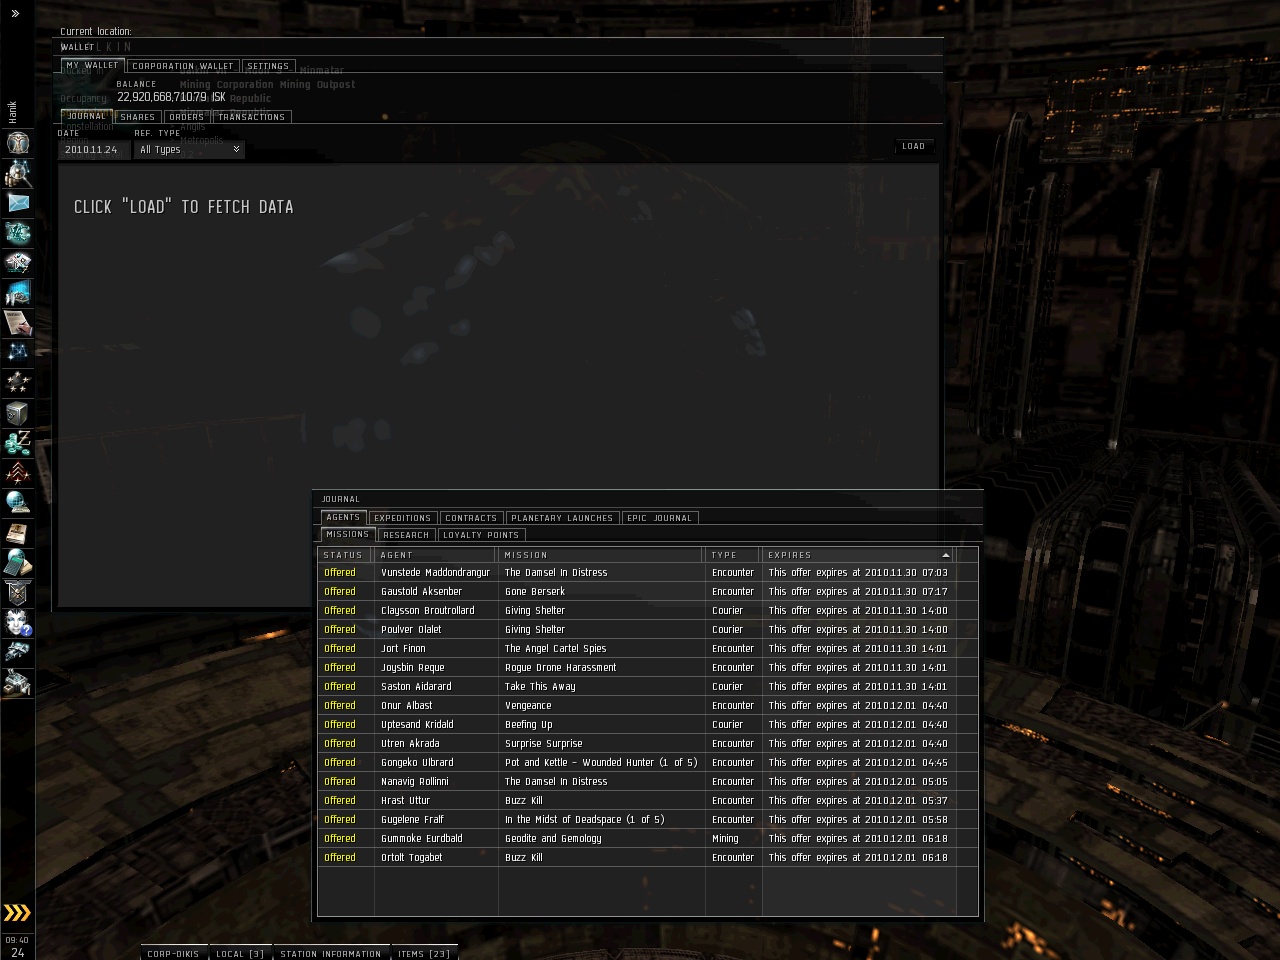Open the Ref. Type All Types dropdown
1280x960 pixels.
[190, 150]
